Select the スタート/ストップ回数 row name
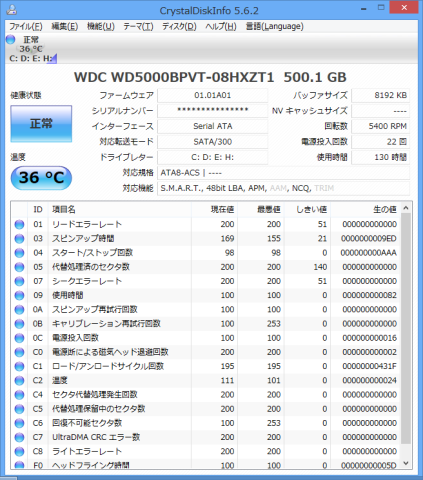This screenshot has width=423, height=480. (92, 253)
